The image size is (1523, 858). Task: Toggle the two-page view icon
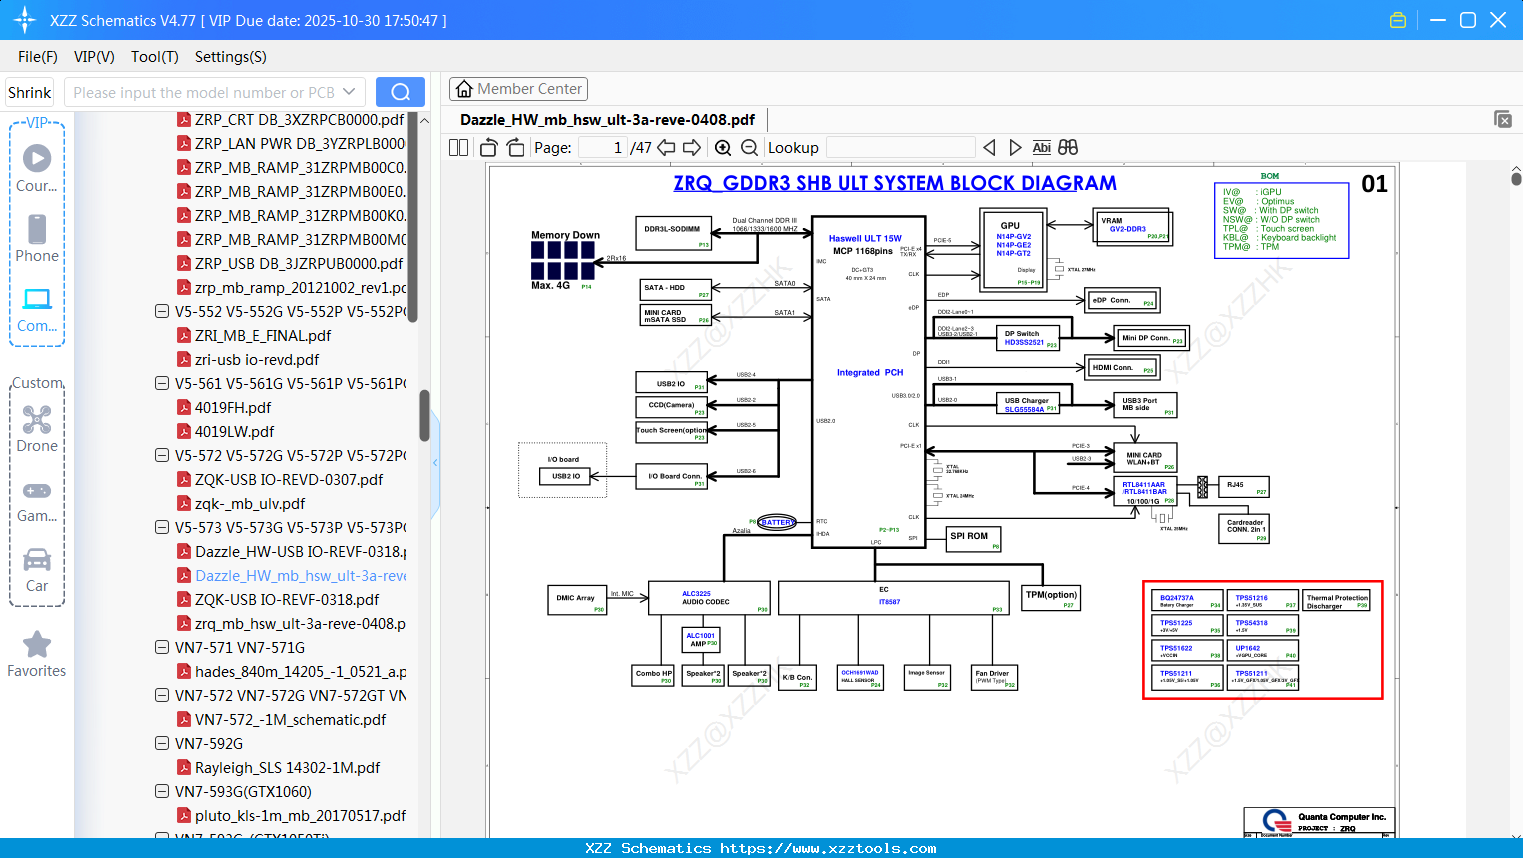pyautogui.click(x=458, y=148)
